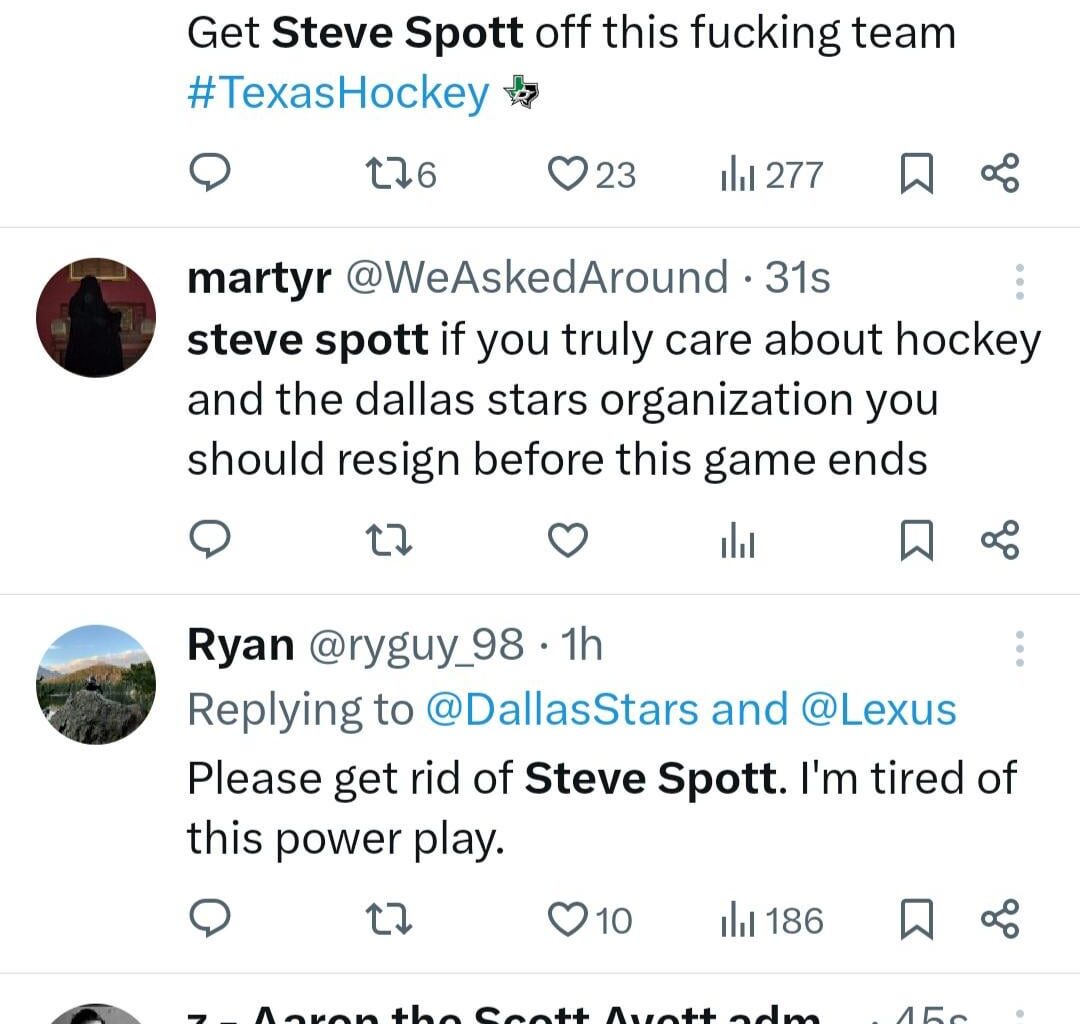Open martyr's profile picture
Viewport: 1080px width, 1024px height.
(x=96, y=317)
